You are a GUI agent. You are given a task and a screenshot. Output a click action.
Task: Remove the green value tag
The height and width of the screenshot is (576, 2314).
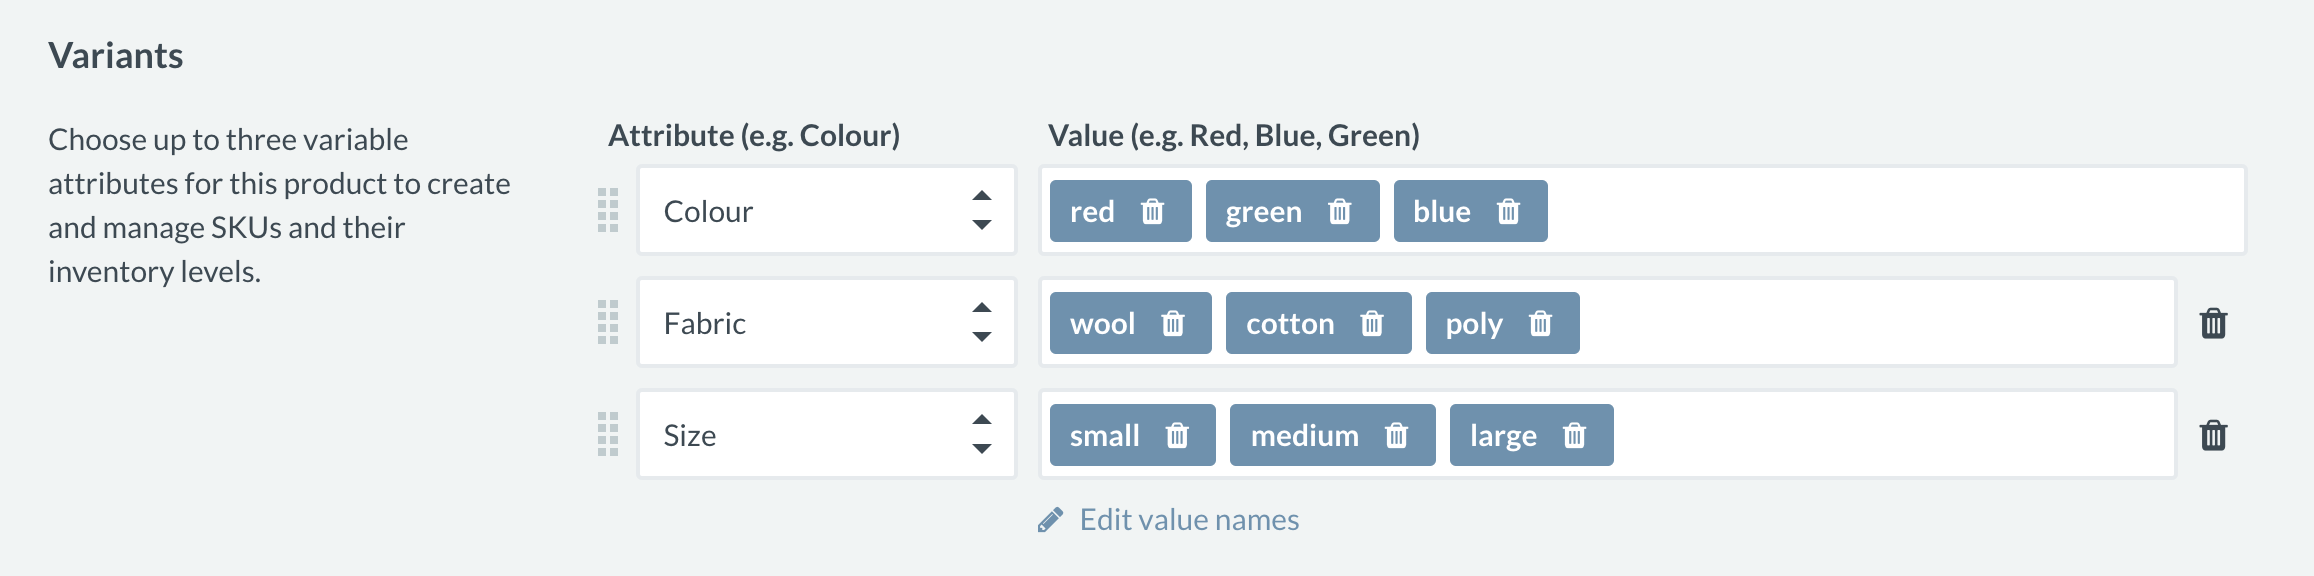[1339, 212]
